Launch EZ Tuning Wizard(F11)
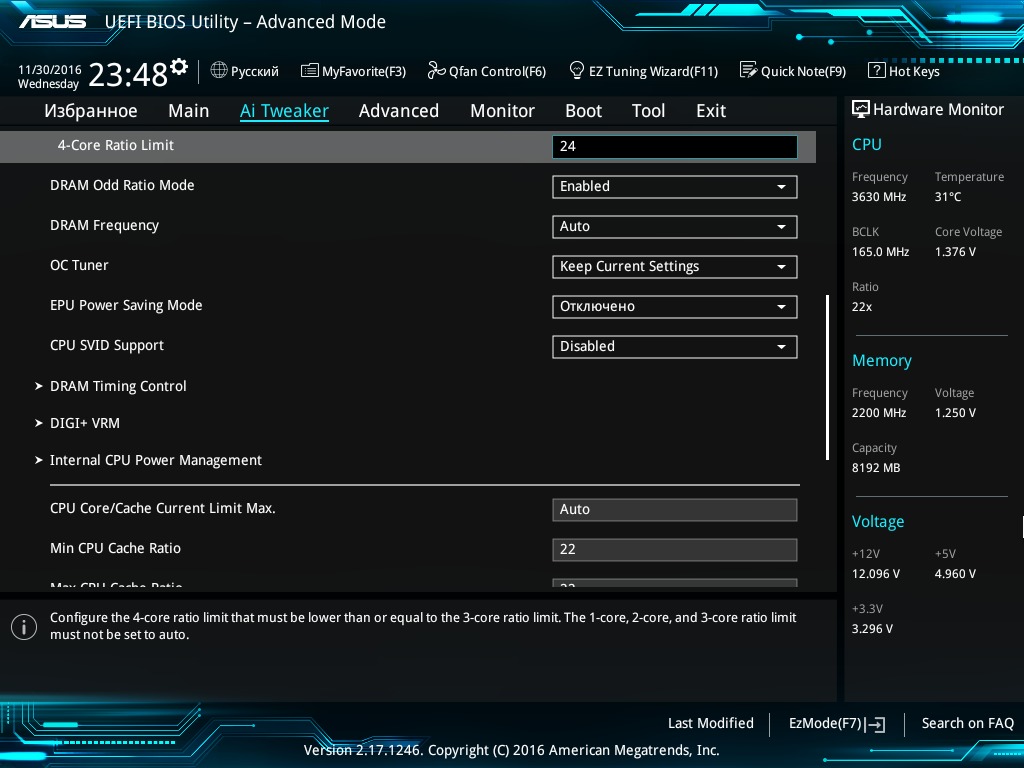Viewport: 1024px width, 768px height. (x=644, y=71)
